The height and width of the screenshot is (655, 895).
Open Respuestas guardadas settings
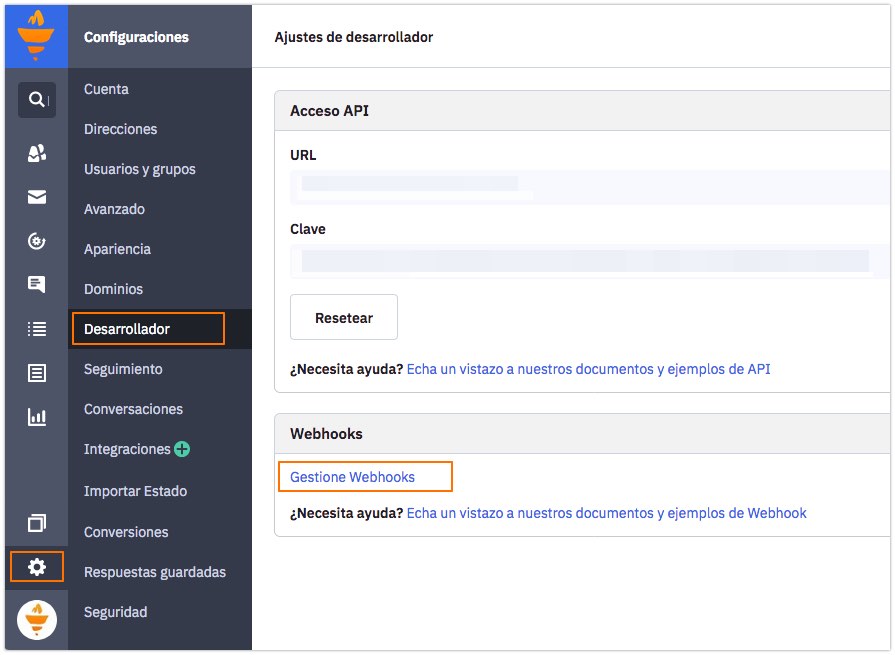(155, 572)
